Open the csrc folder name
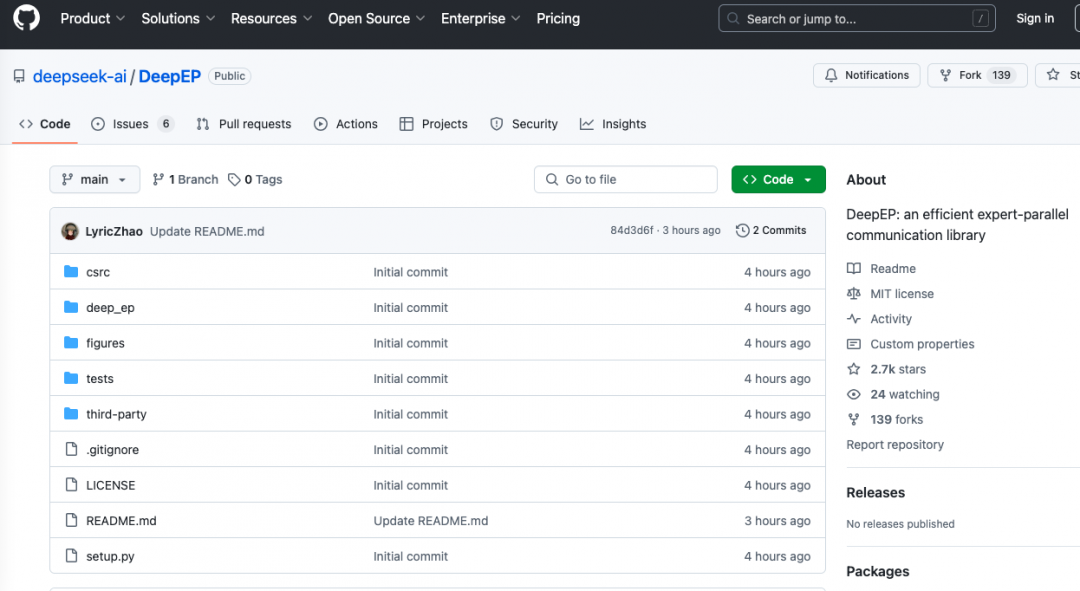The height and width of the screenshot is (591, 1080). 98,272
